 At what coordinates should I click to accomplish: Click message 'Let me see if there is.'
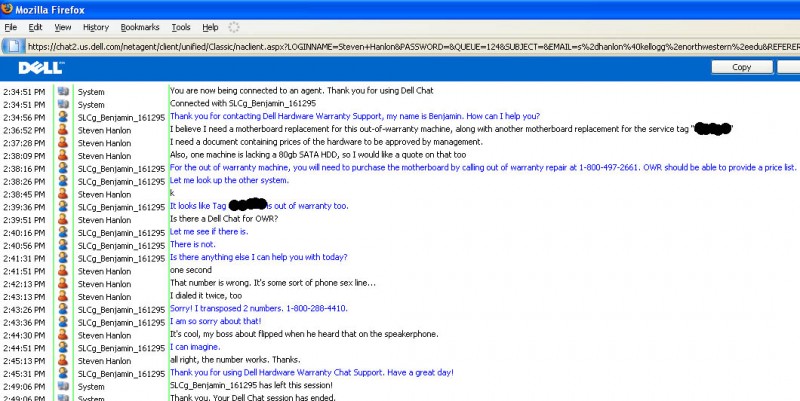[x=209, y=232]
